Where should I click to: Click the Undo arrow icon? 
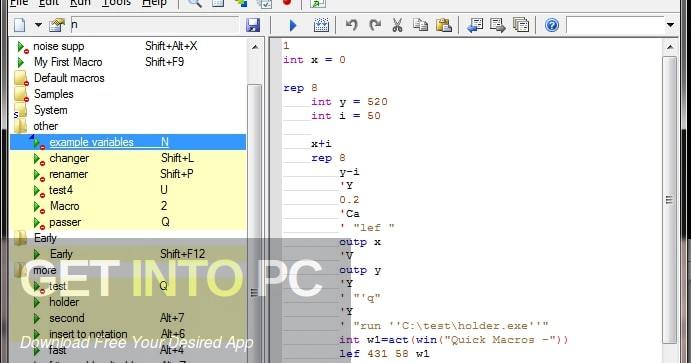tap(351, 25)
